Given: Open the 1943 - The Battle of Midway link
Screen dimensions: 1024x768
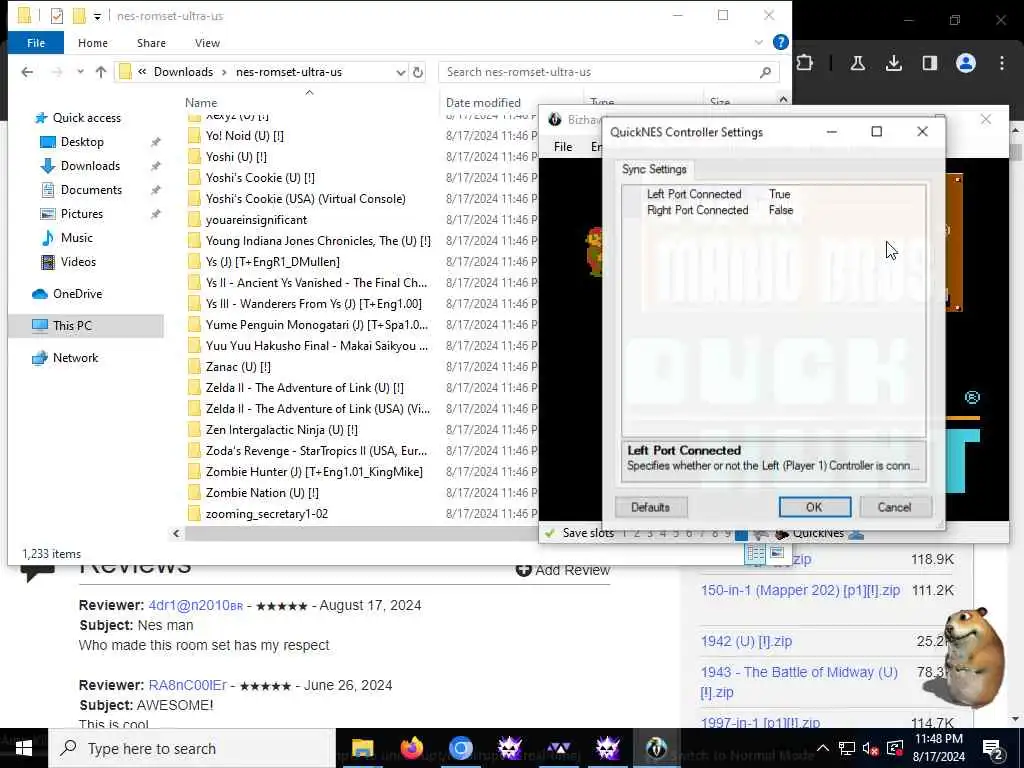Looking at the screenshot, I should point(799,682).
